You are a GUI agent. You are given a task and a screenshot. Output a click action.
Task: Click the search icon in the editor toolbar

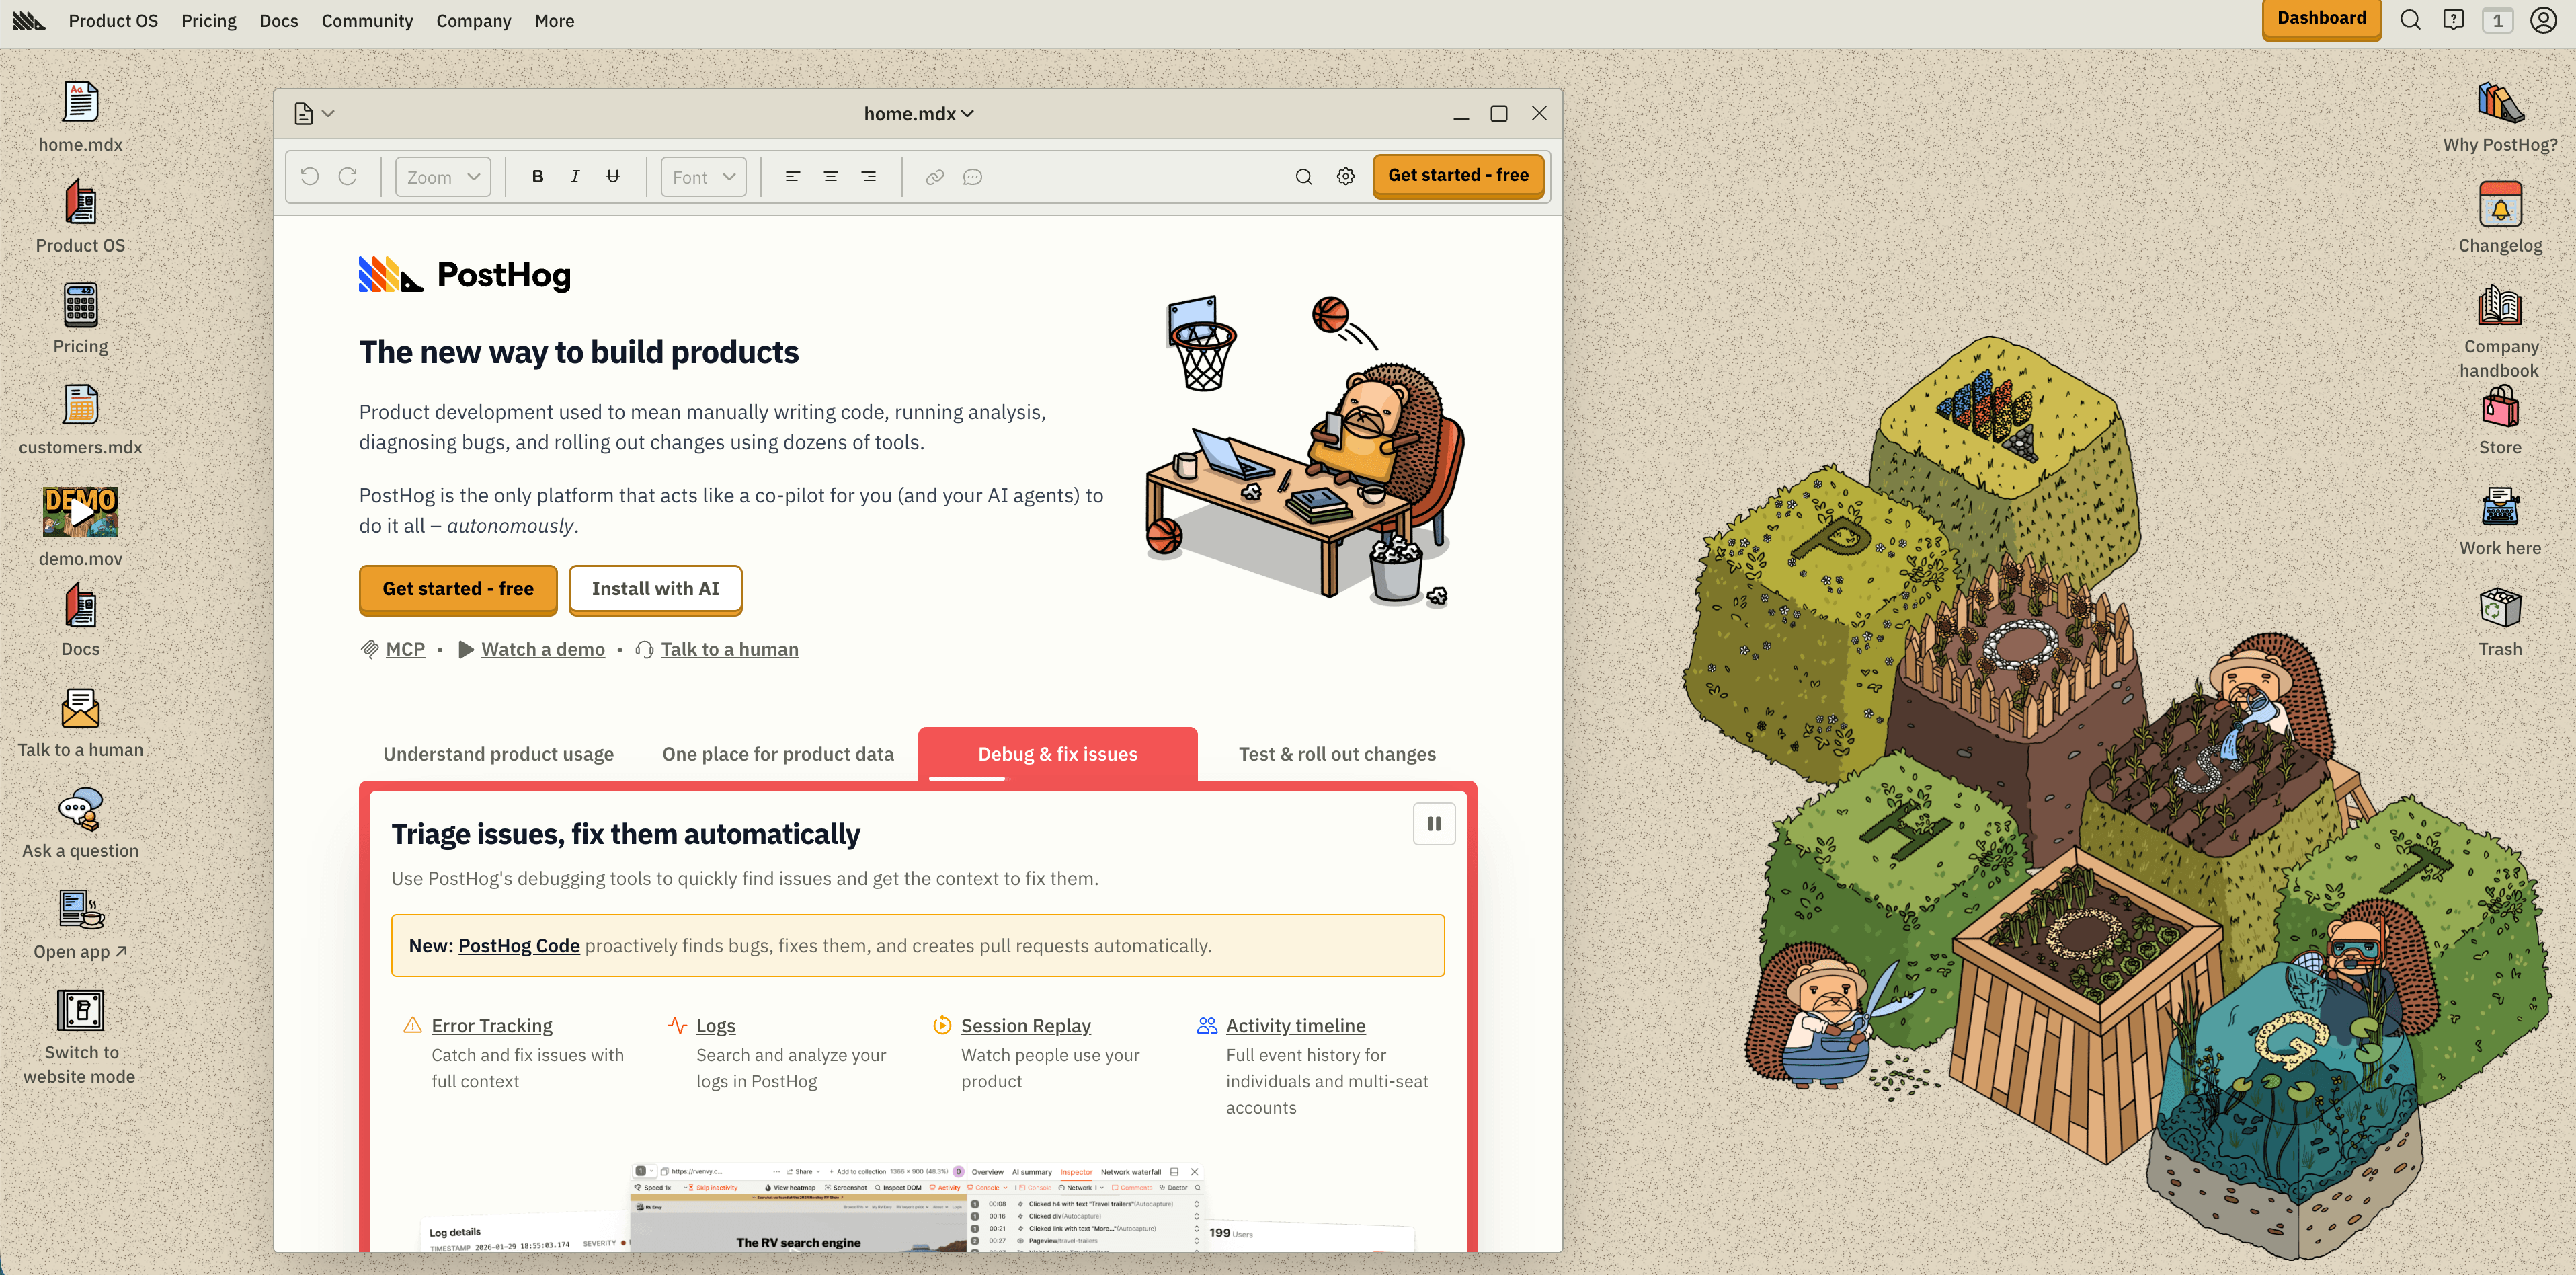(1304, 177)
